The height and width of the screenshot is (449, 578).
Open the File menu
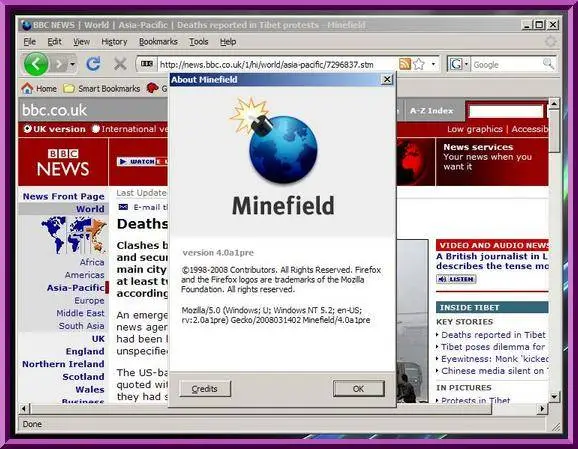[29, 42]
